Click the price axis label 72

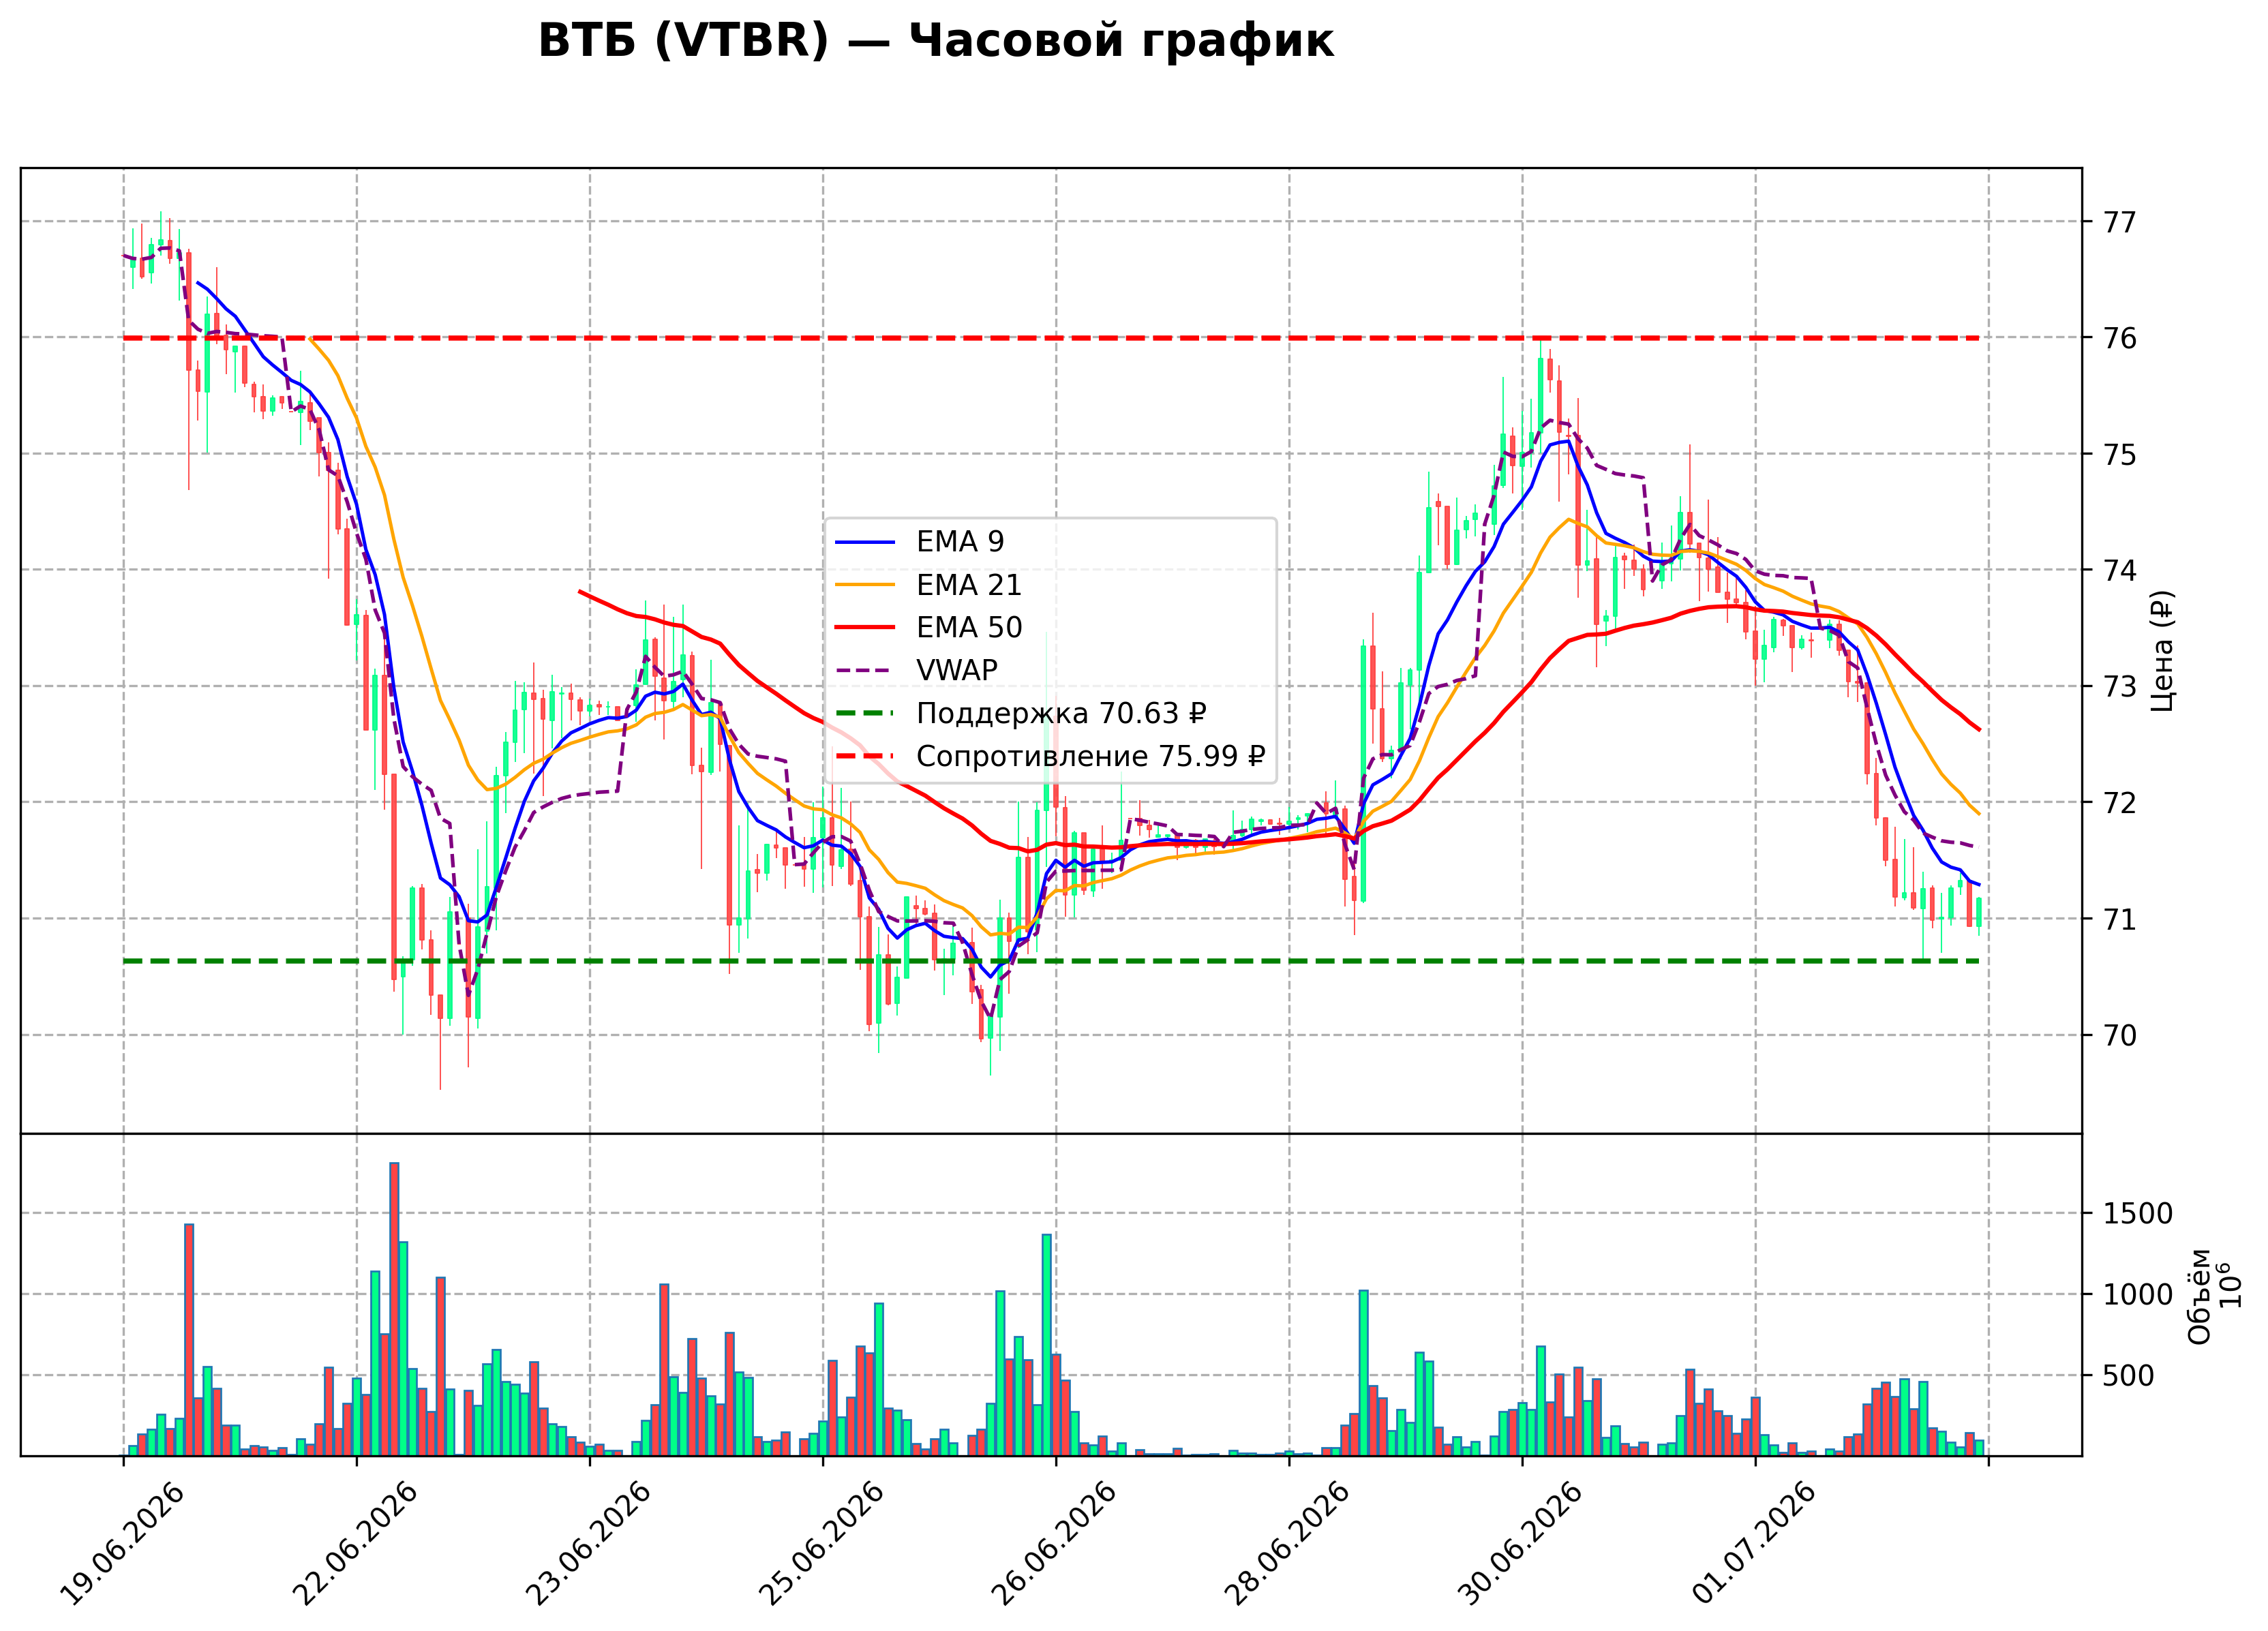click(2120, 803)
